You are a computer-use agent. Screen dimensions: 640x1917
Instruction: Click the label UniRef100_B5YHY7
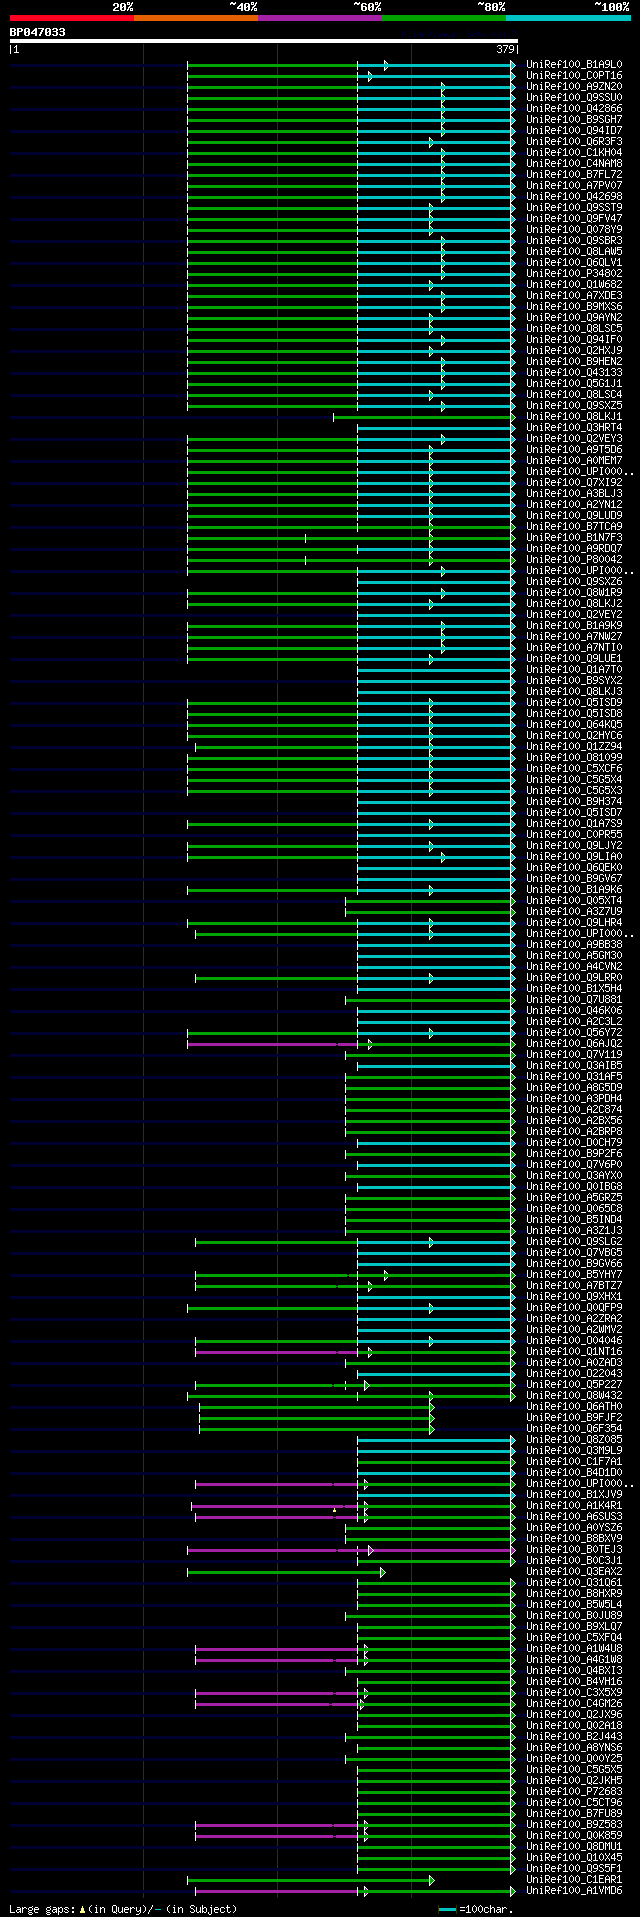[x=574, y=1274]
